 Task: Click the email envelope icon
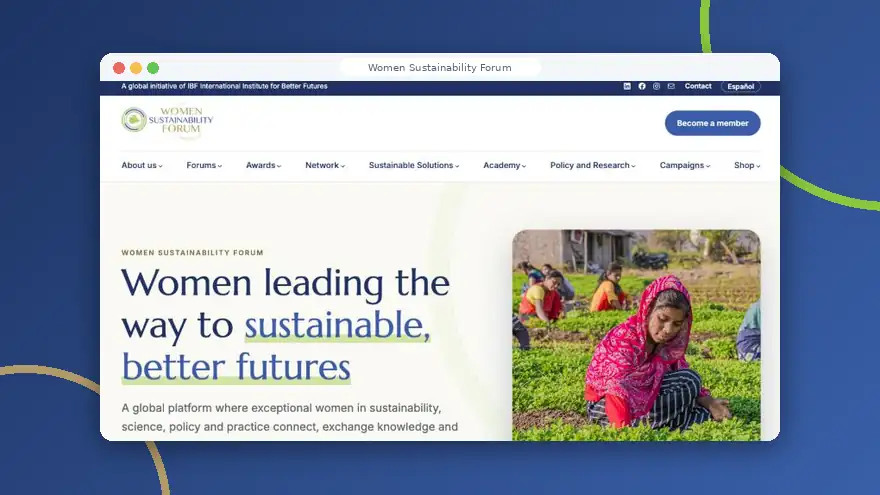click(x=671, y=86)
